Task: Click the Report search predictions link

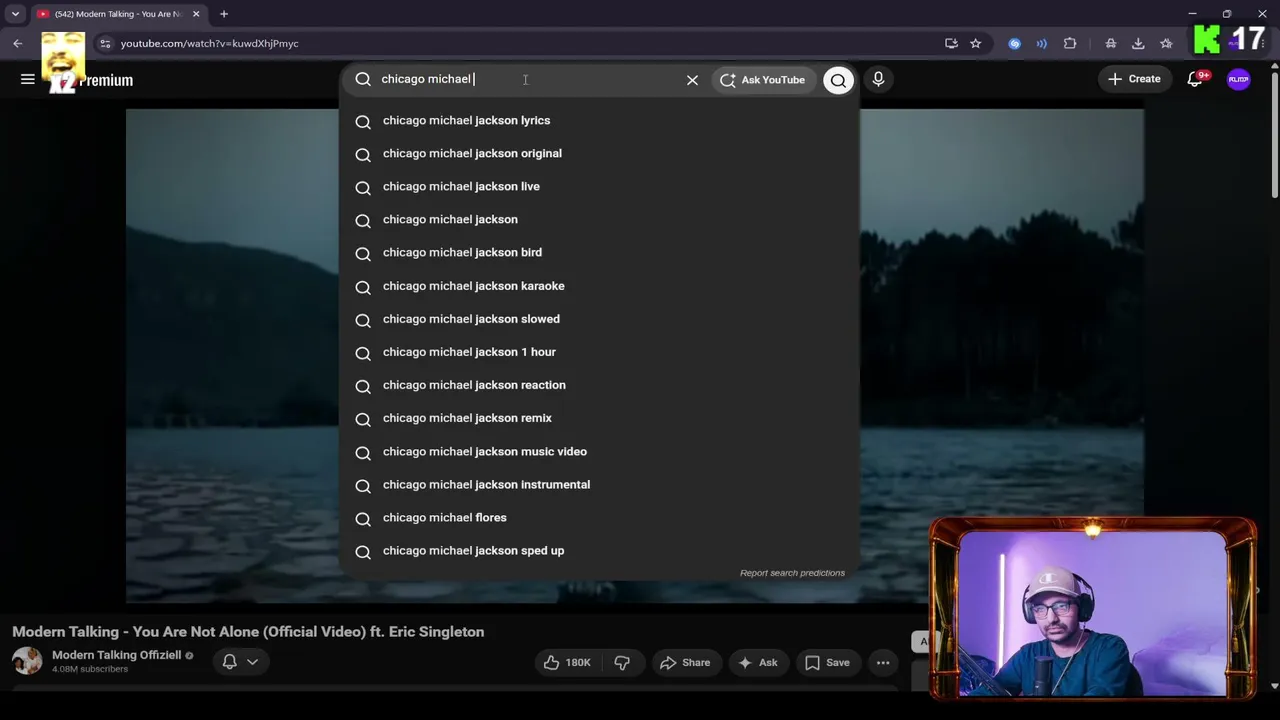Action: point(792,573)
